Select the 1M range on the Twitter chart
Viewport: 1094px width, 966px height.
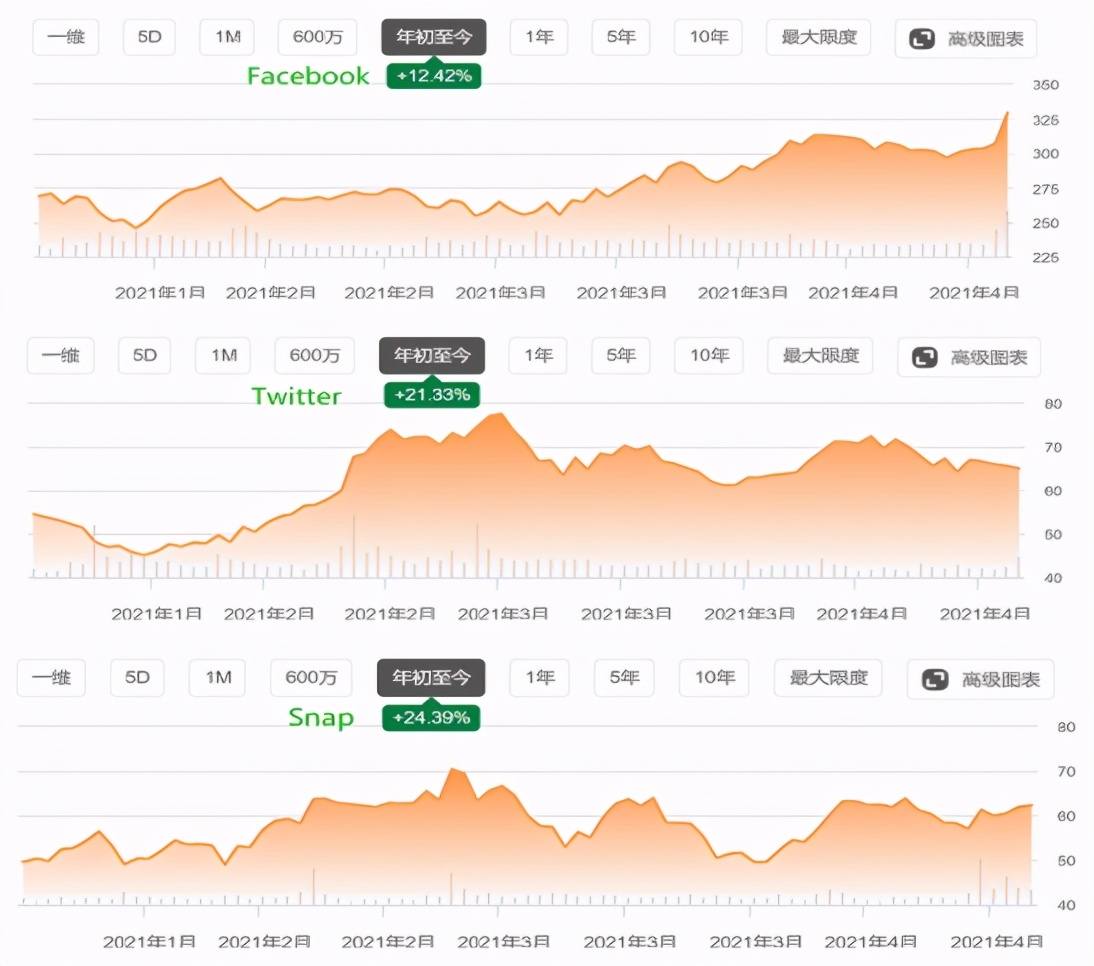pyautogui.click(x=222, y=355)
